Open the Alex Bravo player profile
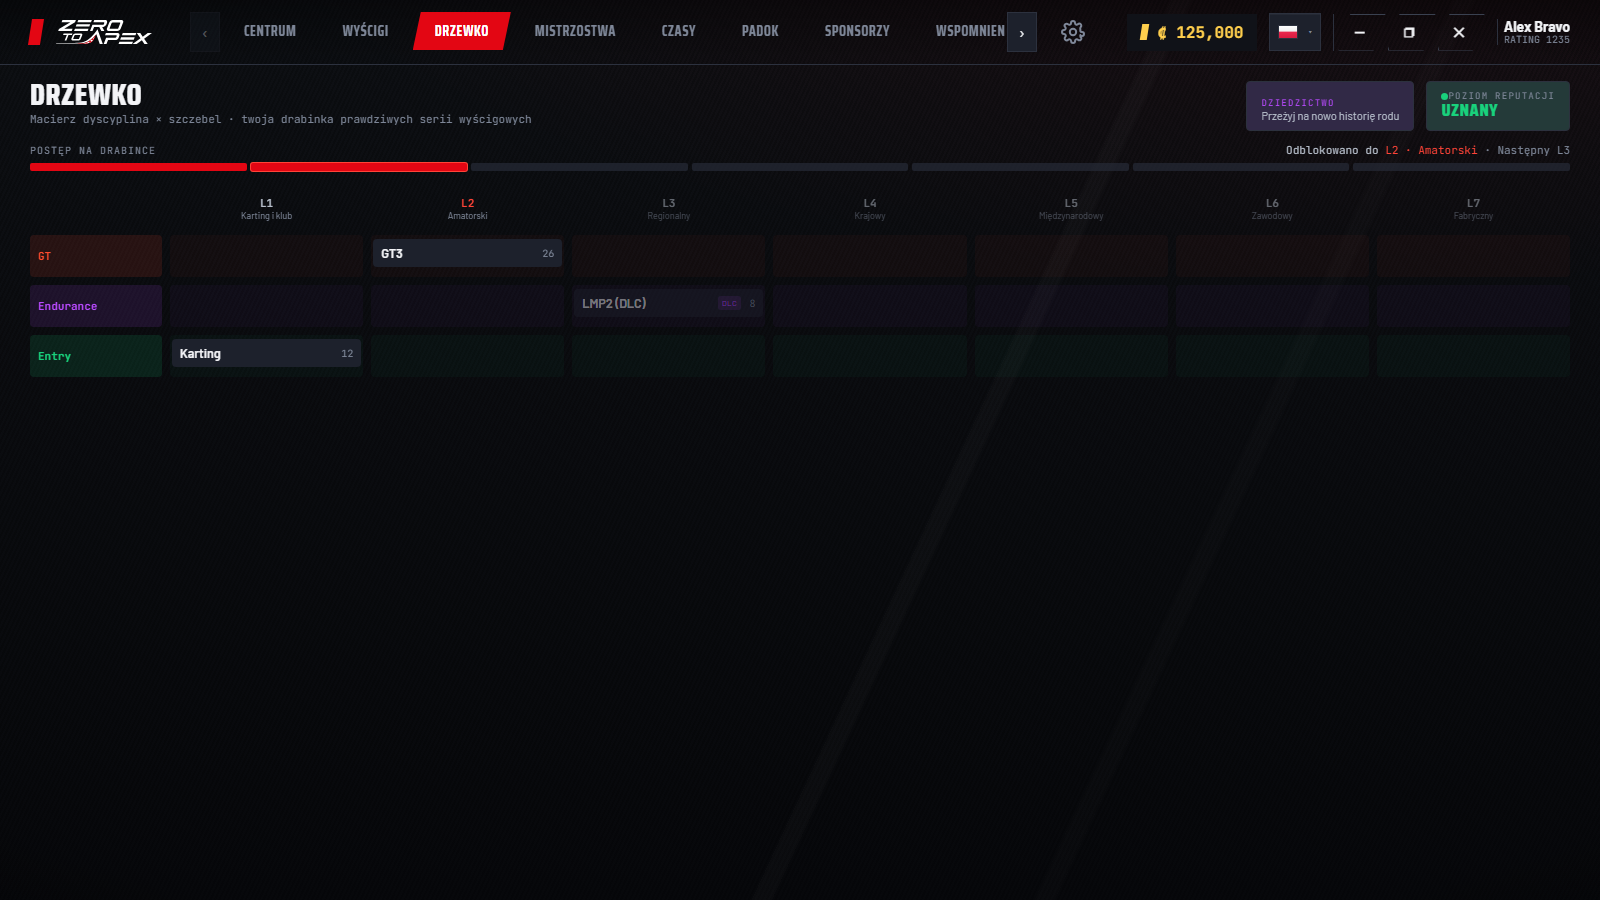Image resolution: width=1600 pixels, height=900 pixels. pos(1536,32)
